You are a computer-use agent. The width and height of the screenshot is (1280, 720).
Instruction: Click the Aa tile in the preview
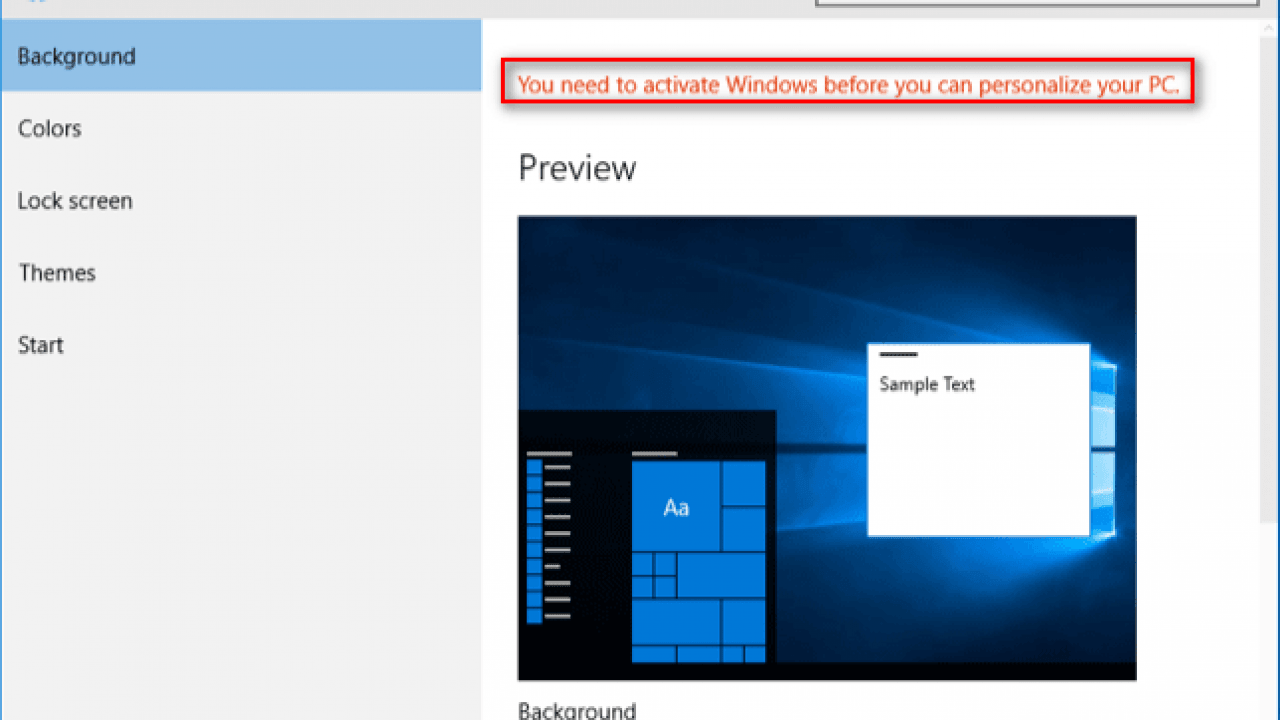676,507
